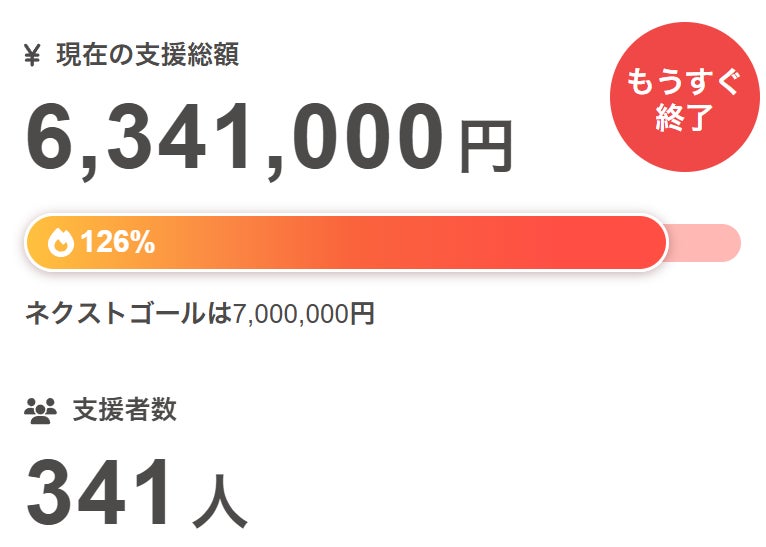Click the 人 unit after supporter count

pos(219,503)
